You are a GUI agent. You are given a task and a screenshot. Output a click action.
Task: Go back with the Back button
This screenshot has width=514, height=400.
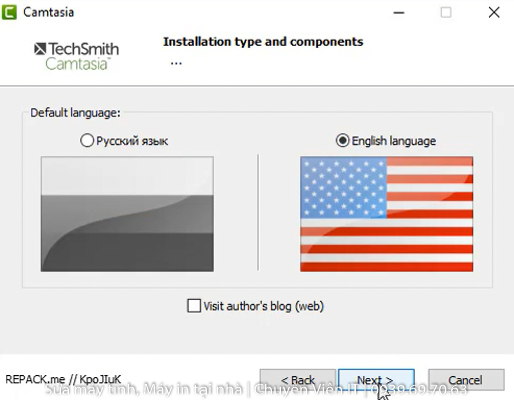298,380
